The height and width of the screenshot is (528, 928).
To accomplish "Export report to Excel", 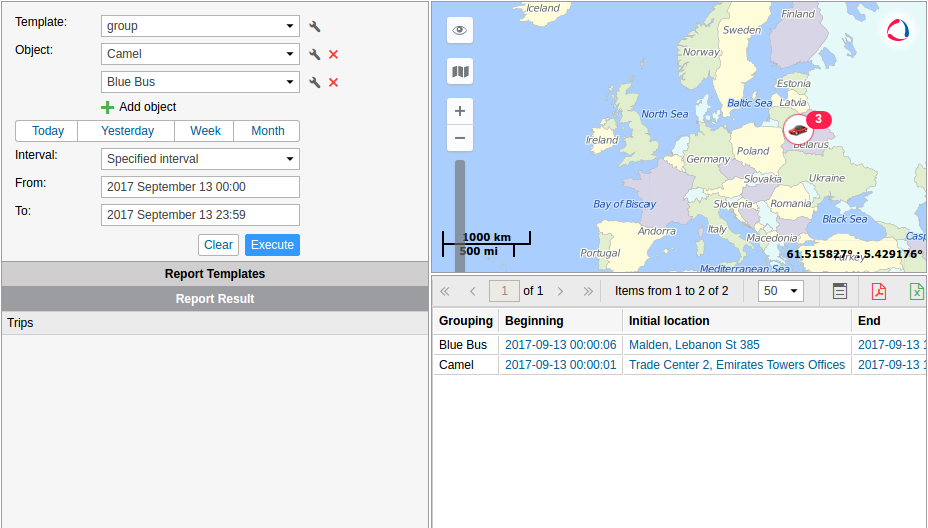I will [x=916, y=291].
